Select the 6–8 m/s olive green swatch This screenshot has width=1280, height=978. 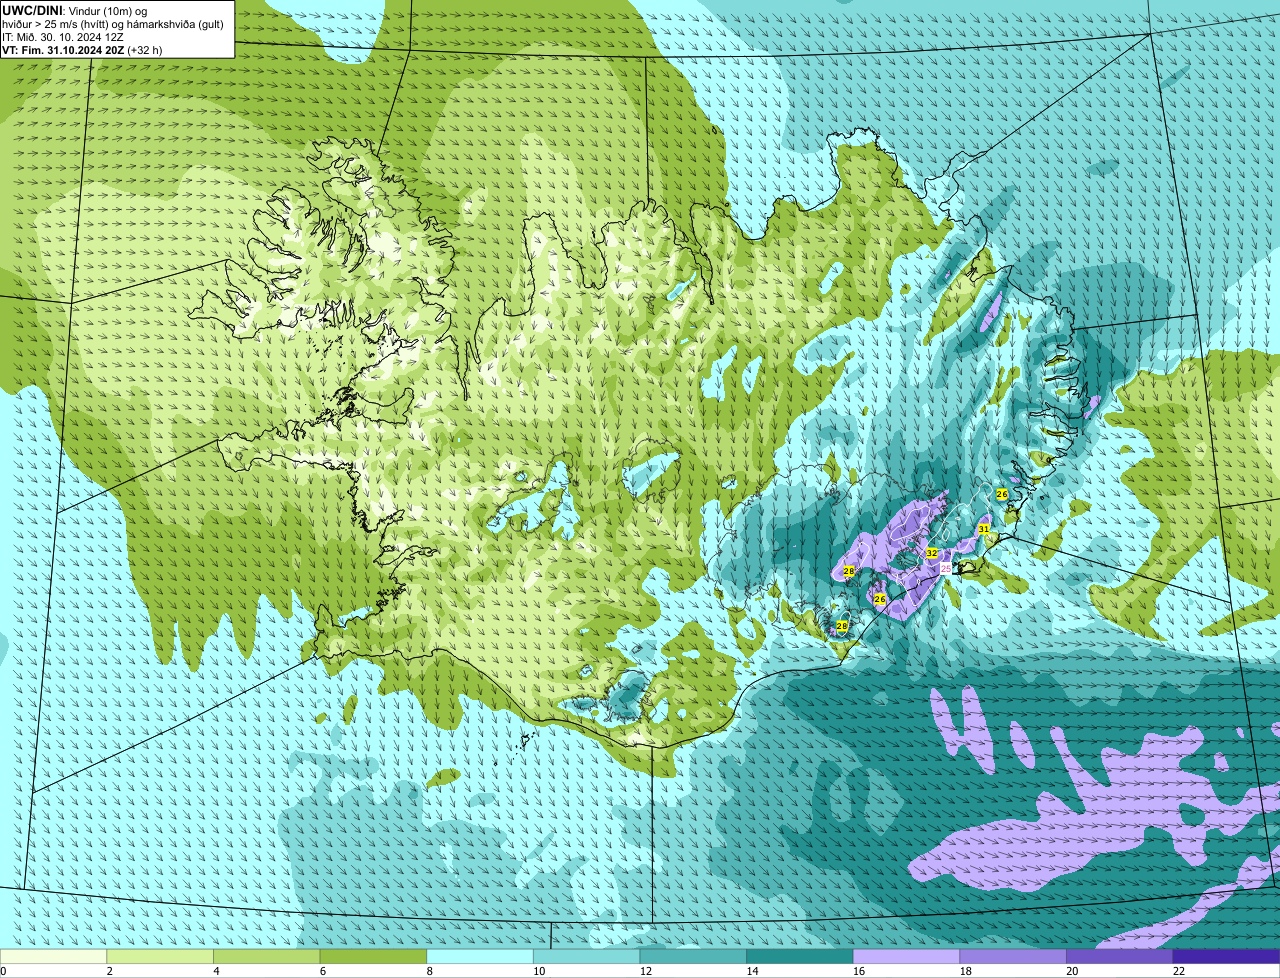373,956
